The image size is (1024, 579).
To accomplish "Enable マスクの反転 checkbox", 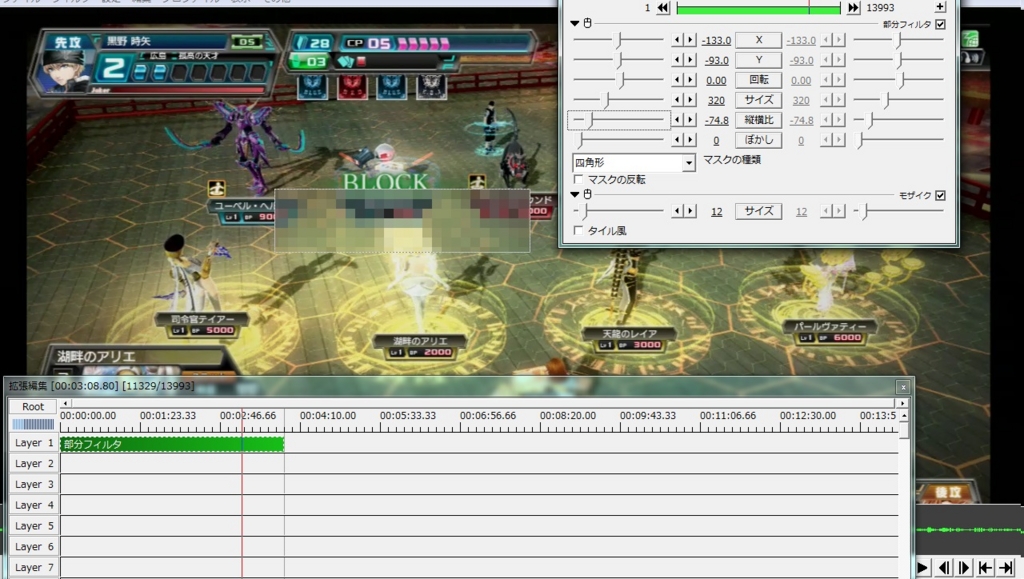I will point(578,179).
